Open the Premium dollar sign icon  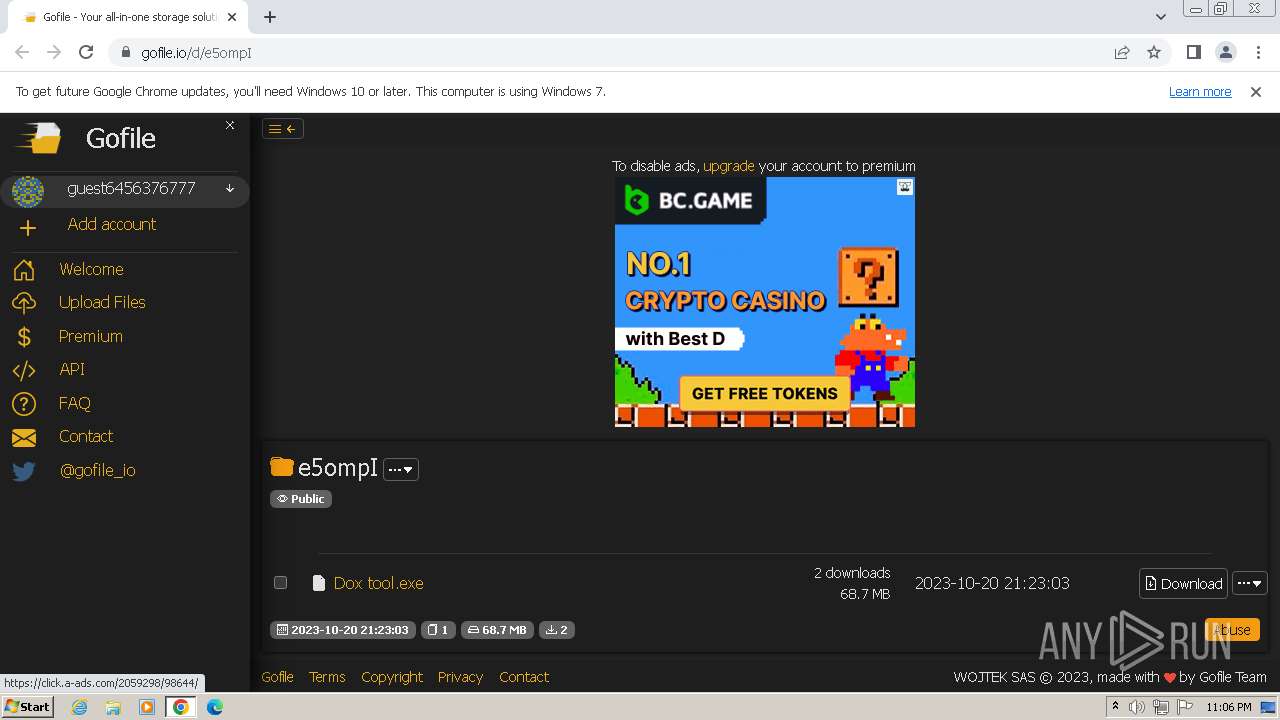point(24,337)
